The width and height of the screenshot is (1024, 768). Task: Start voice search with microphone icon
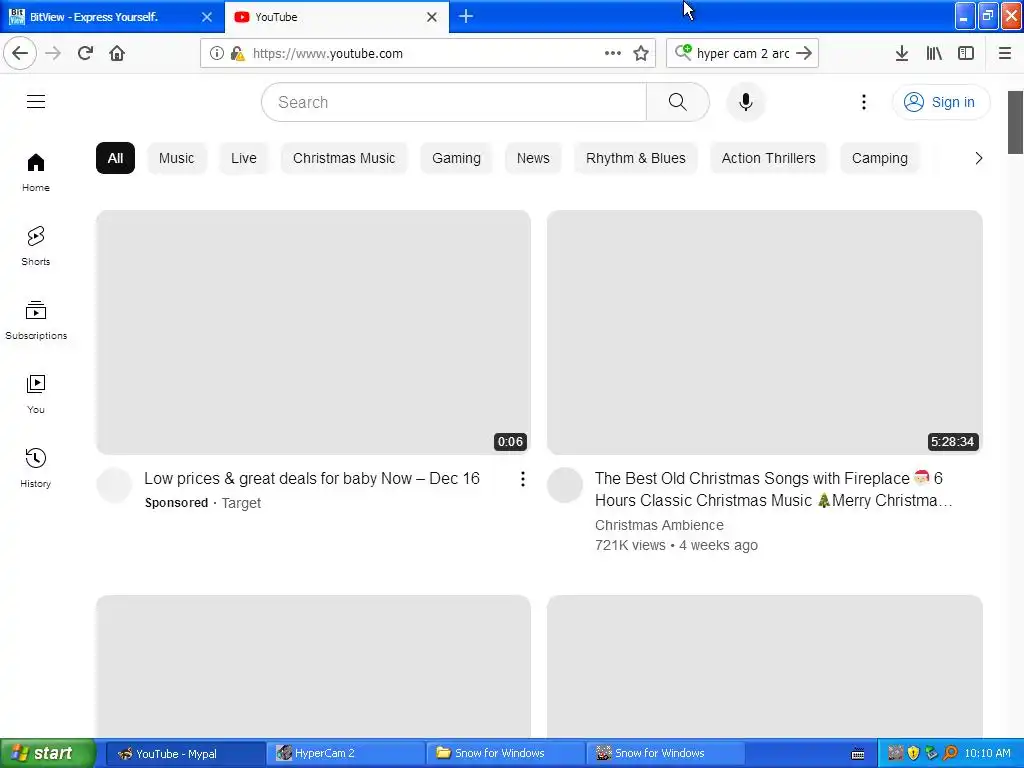point(745,102)
